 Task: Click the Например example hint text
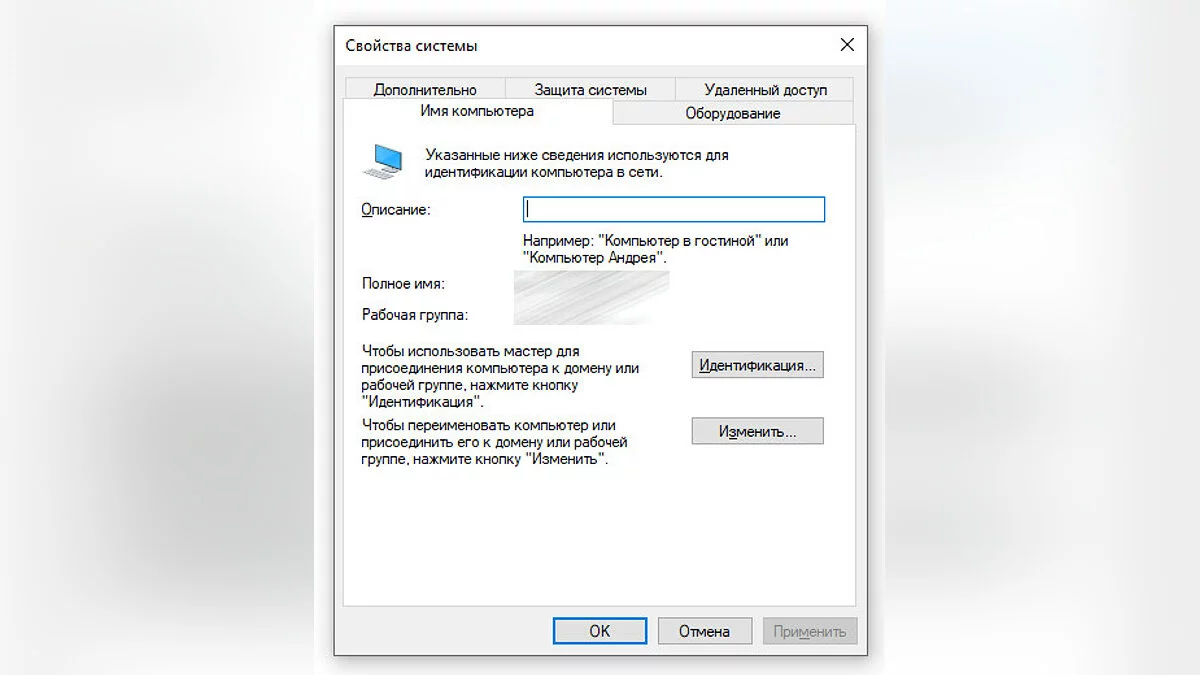pos(656,249)
